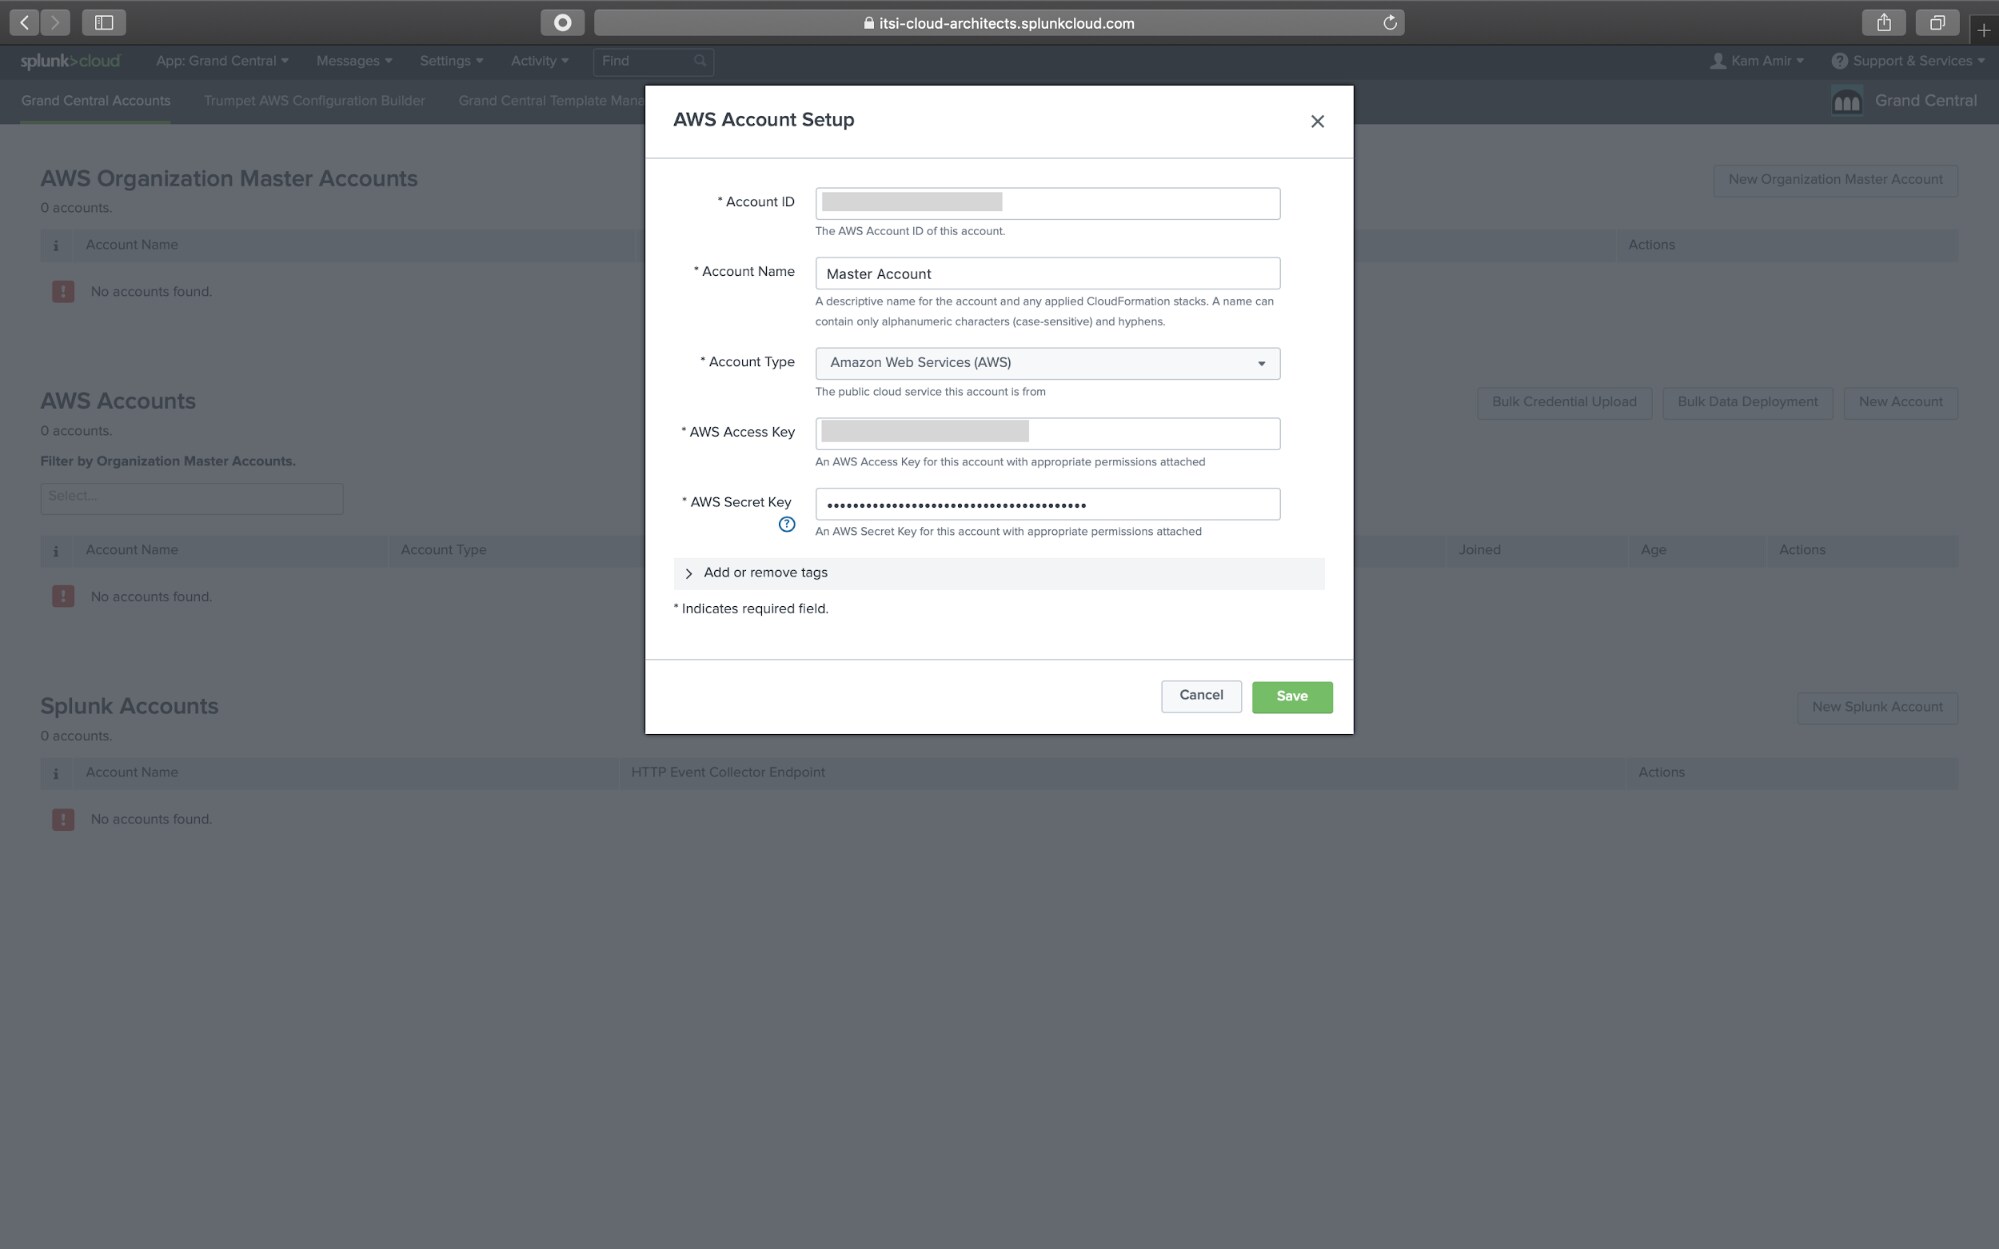Switch to Grand Central Template Manager tab
Screen dimensions: 1999x1249
[x=552, y=101]
